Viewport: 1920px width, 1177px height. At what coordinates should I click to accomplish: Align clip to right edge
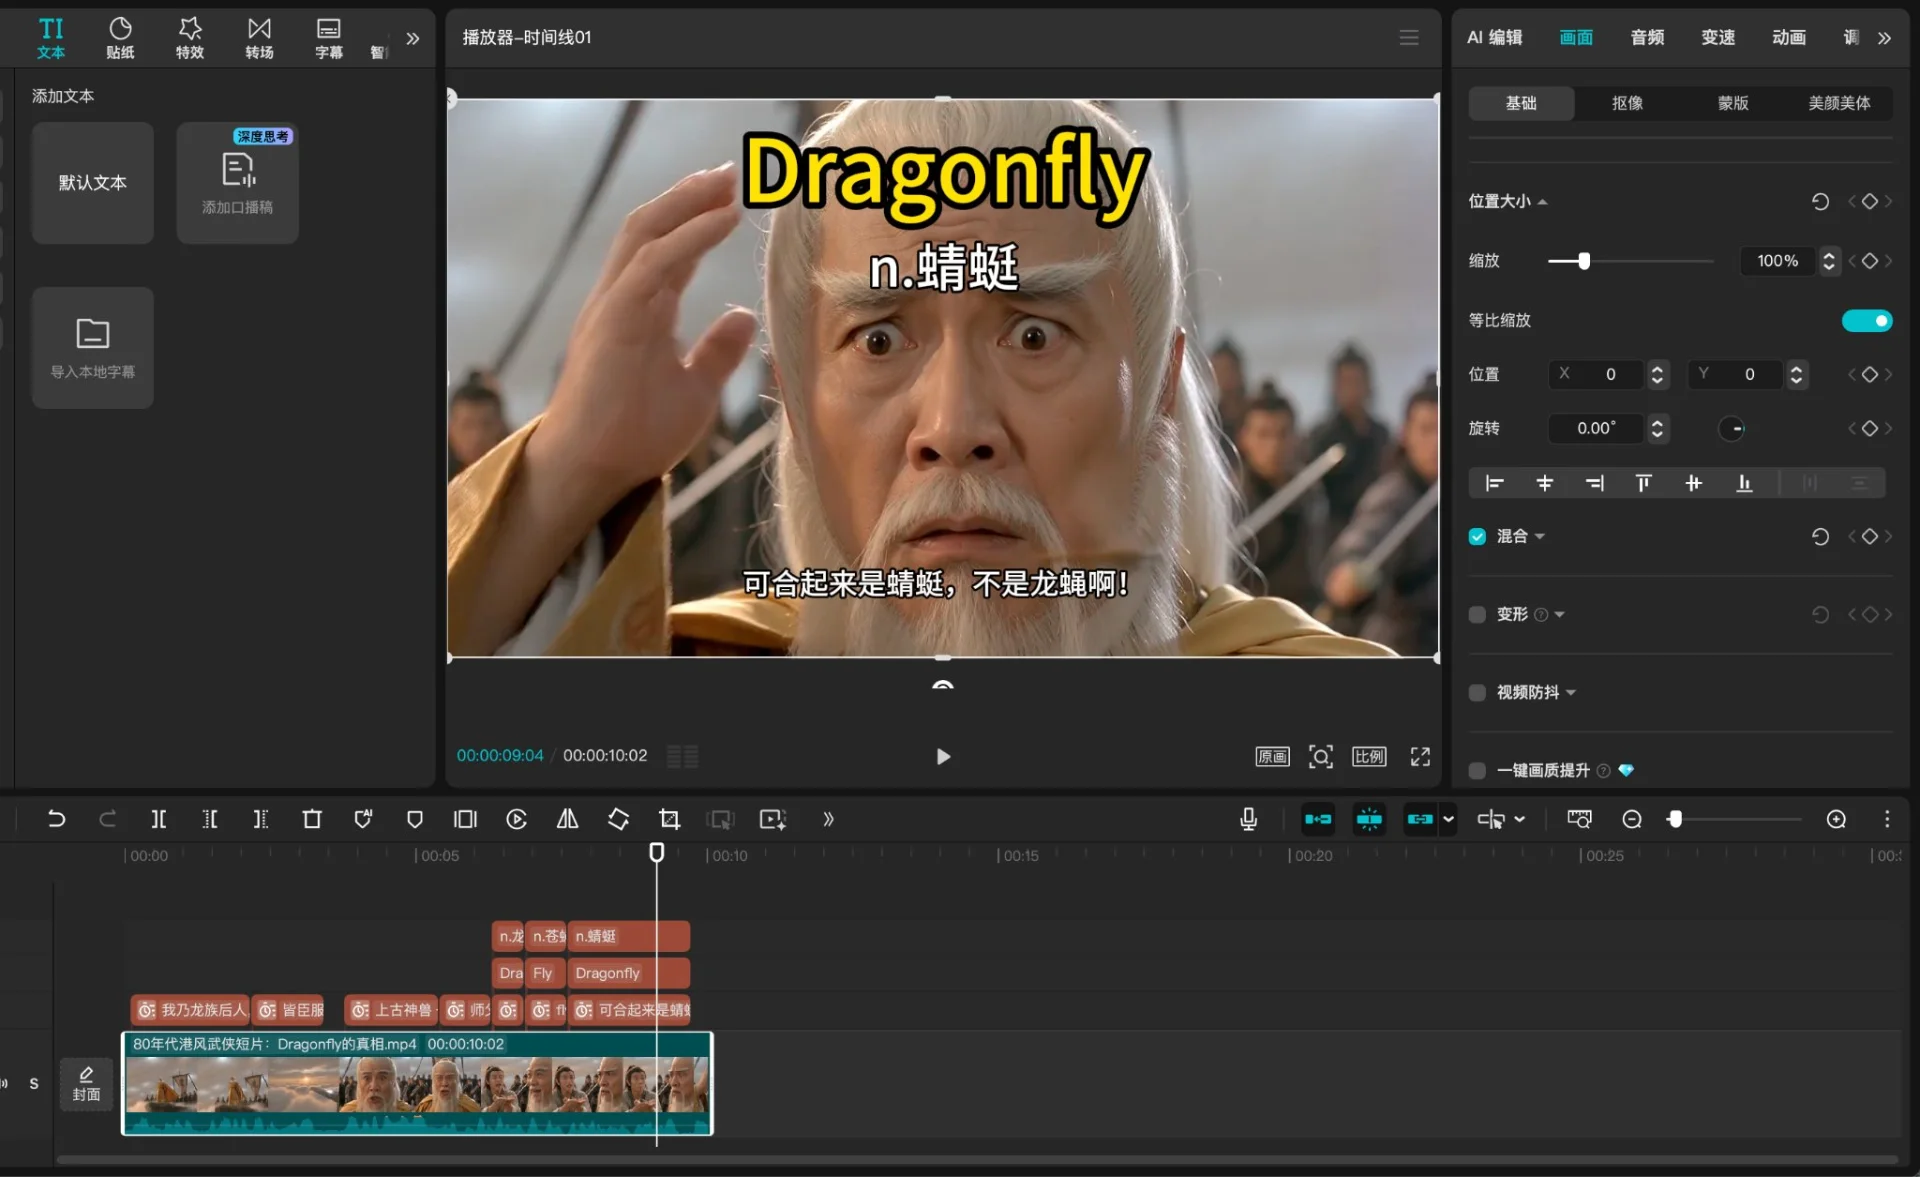(x=1595, y=484)
